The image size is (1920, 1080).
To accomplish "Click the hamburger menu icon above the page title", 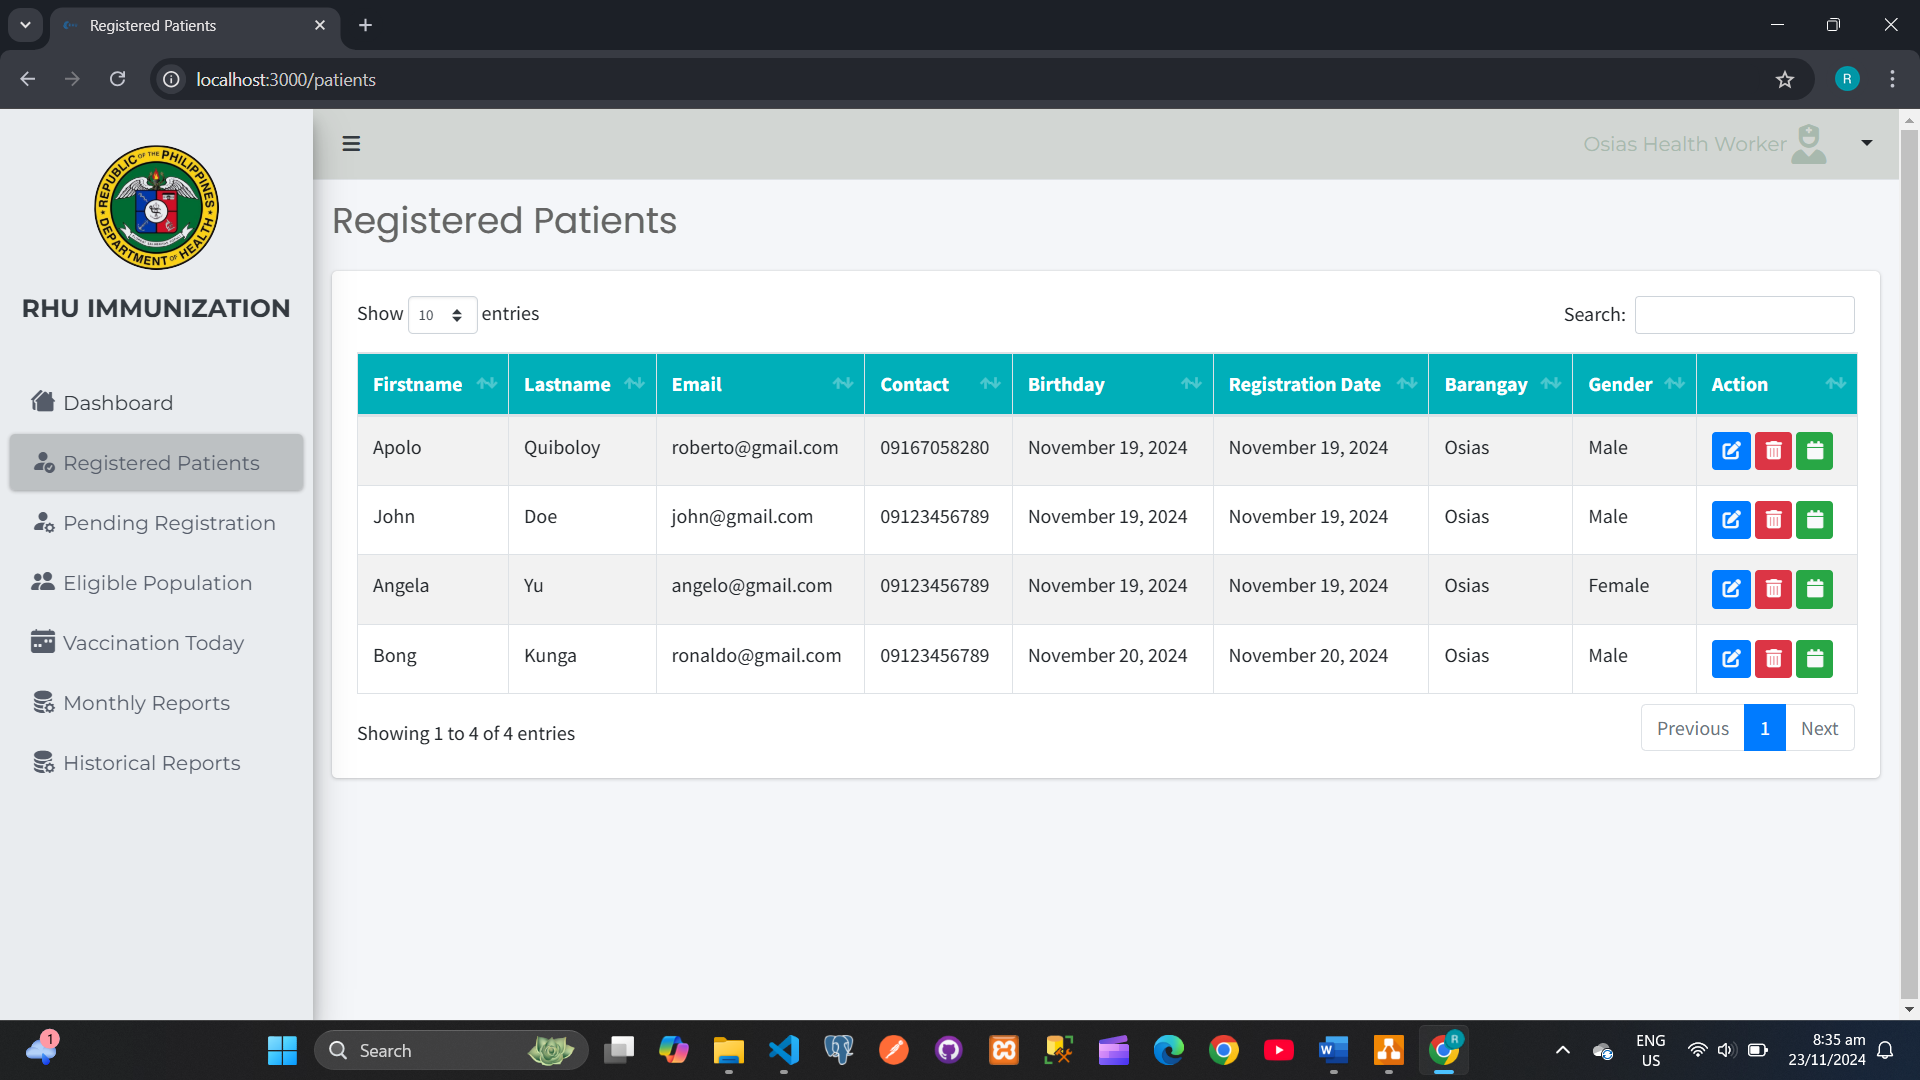I will [x=351, y=143].
